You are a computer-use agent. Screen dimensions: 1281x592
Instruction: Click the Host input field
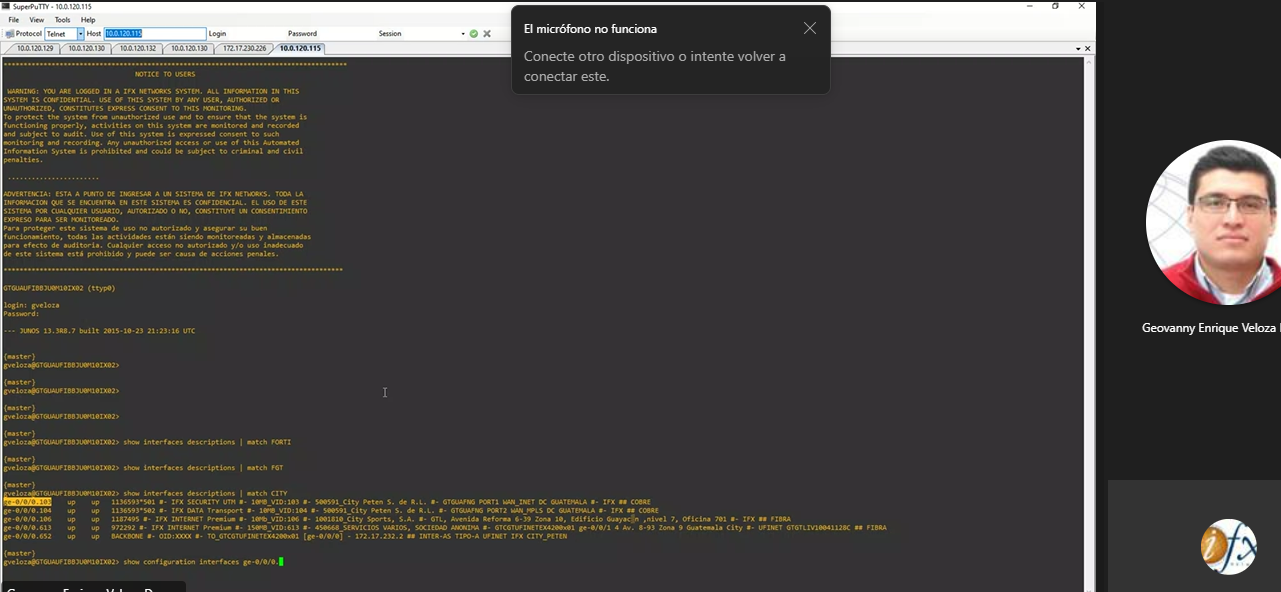tap(155, 34)
